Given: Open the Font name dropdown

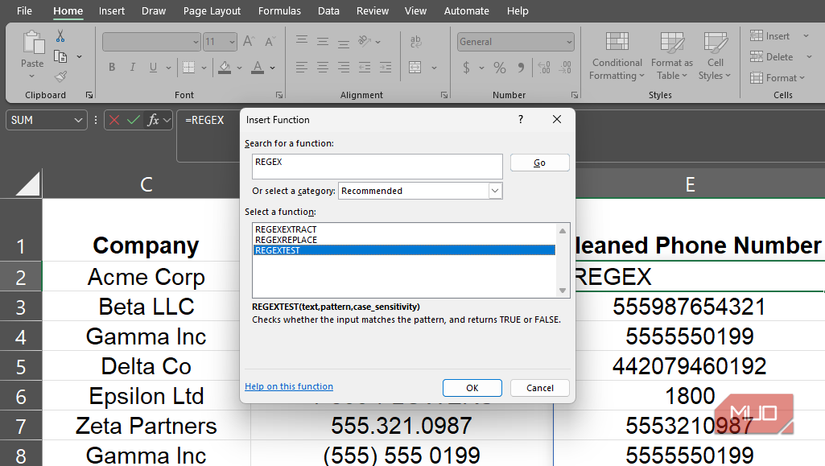Looking at the screenshot, I should (196, 42).
